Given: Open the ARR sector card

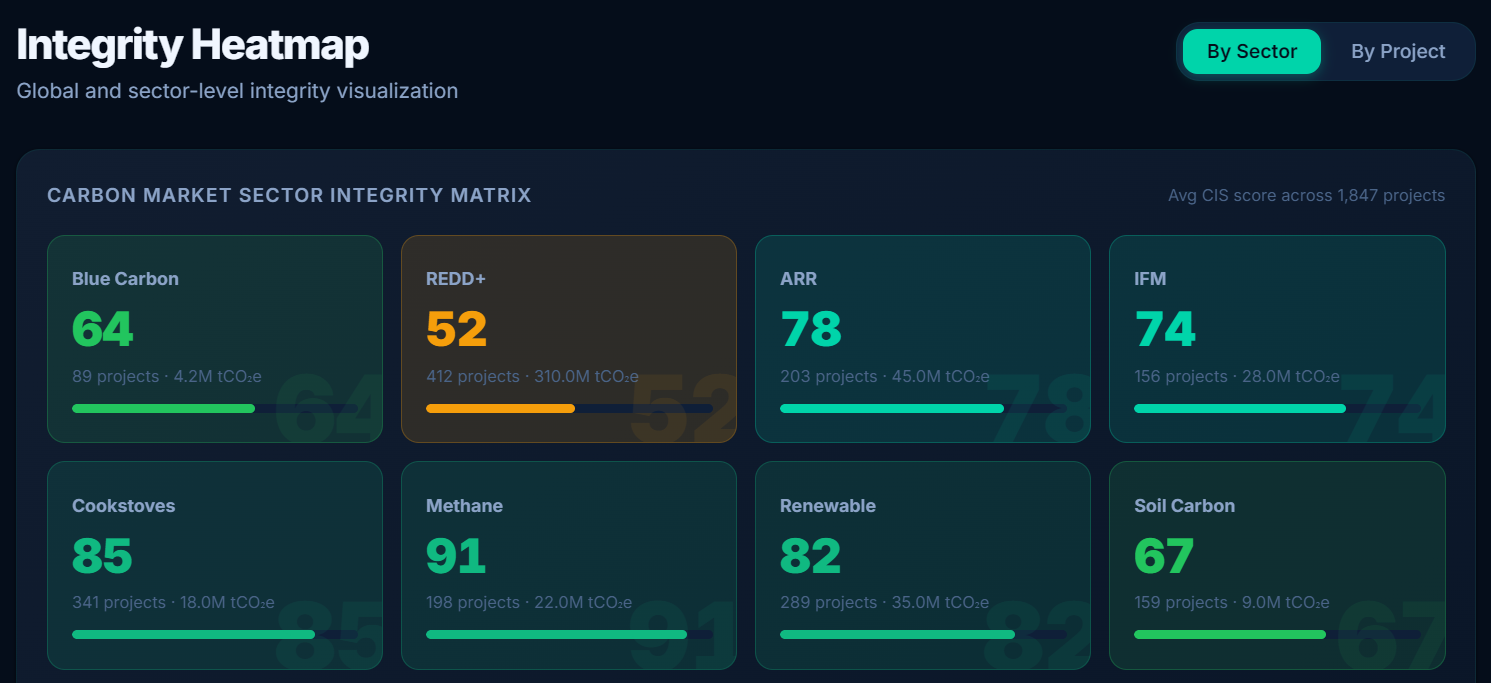Looking at the screenshot, I should [923, 339].
